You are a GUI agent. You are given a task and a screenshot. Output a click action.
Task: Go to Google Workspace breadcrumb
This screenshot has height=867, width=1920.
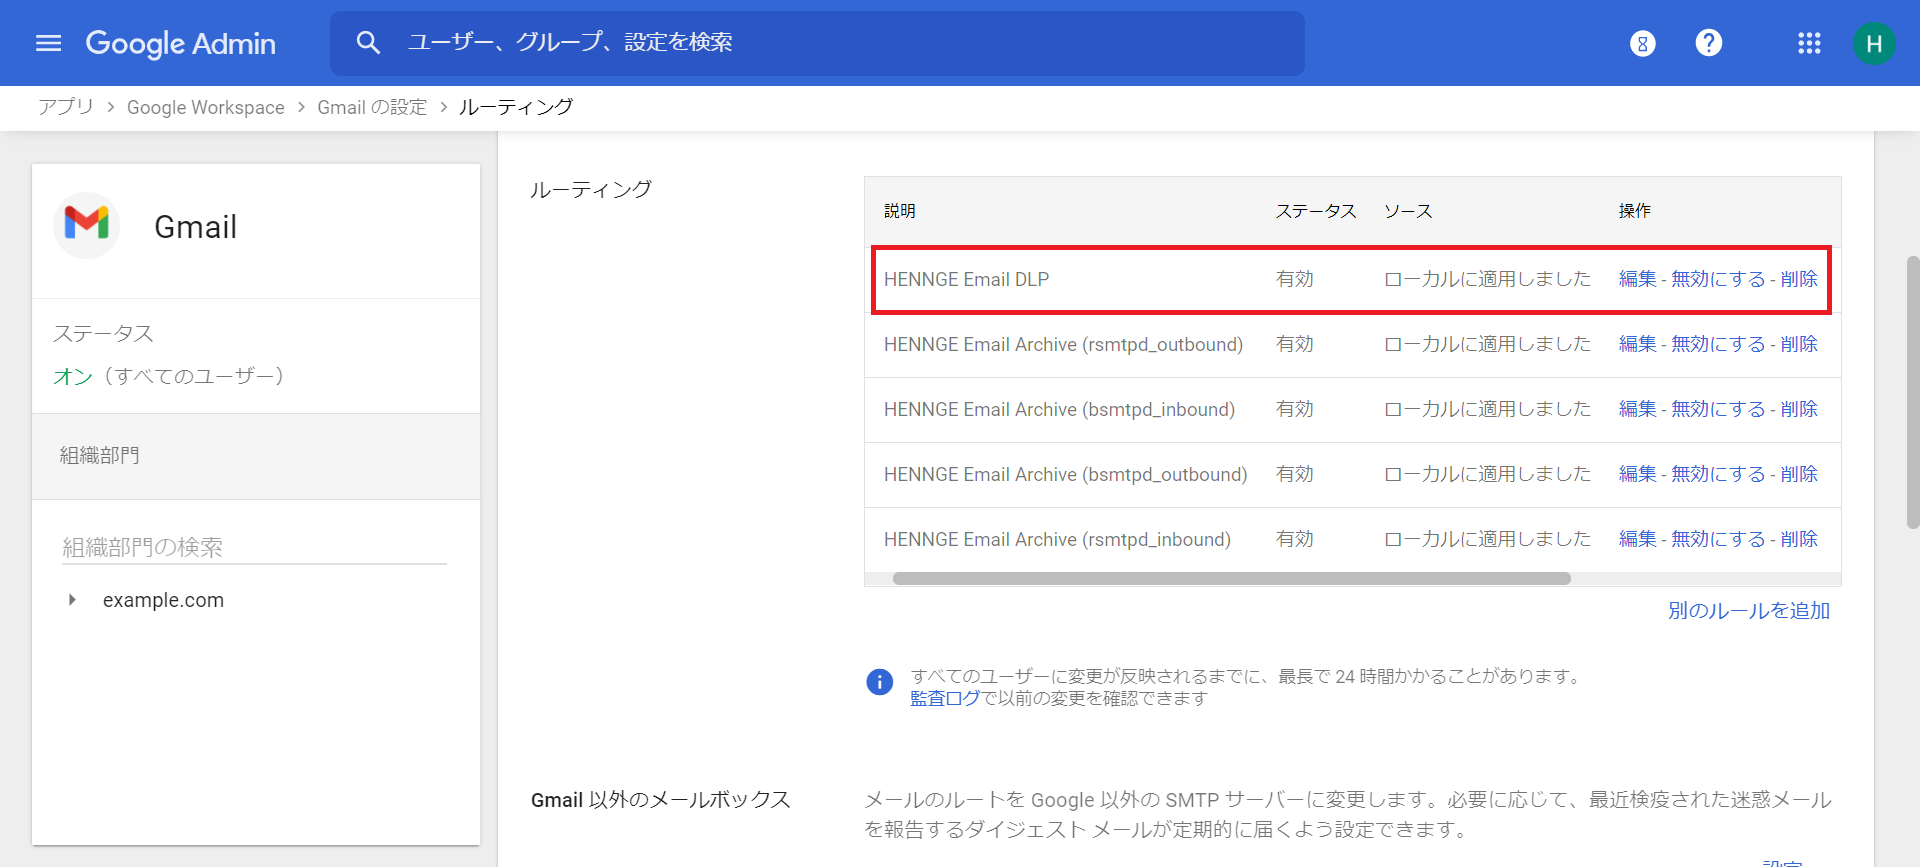[205, 107]
